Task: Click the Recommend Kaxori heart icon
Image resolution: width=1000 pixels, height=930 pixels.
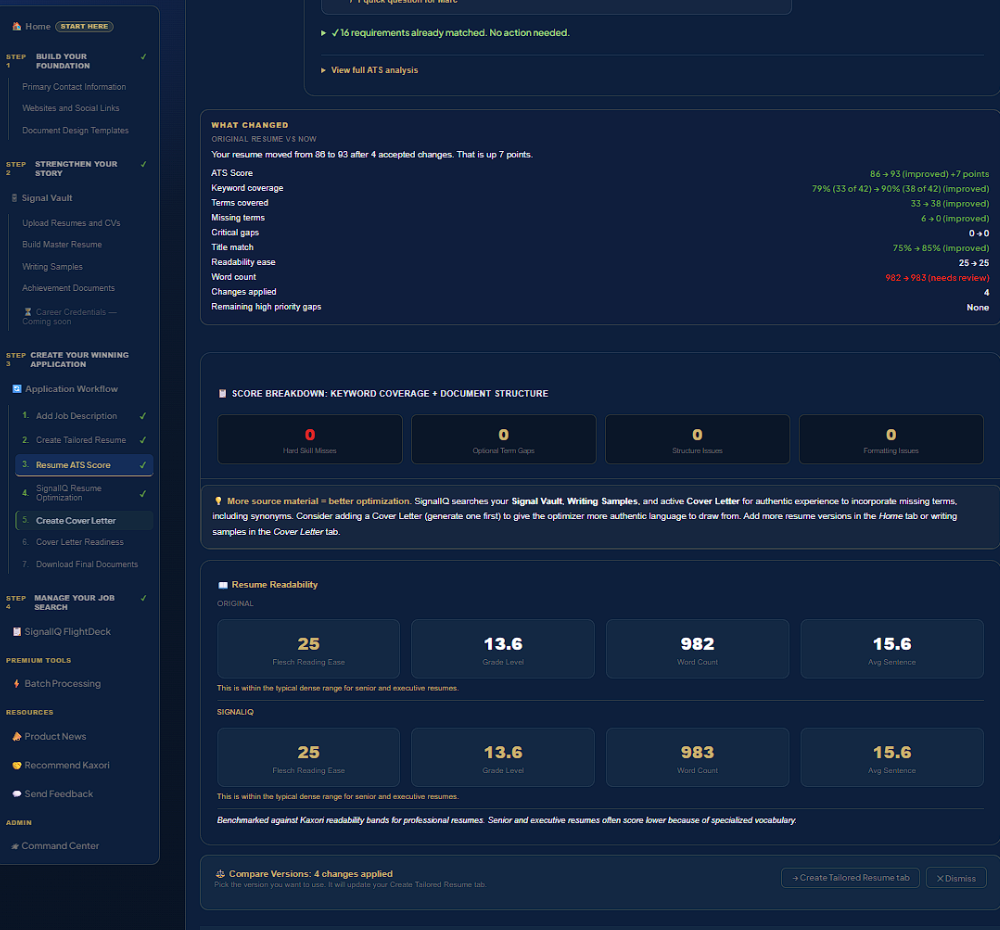Action: point(17,765)
